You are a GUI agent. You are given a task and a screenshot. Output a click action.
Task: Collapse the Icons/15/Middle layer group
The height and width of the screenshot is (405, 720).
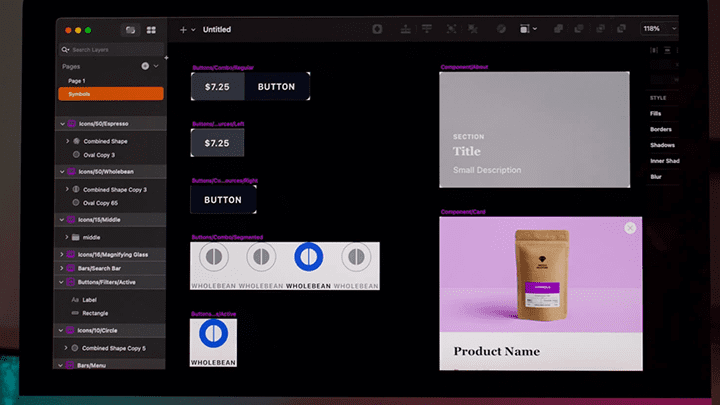62,220
